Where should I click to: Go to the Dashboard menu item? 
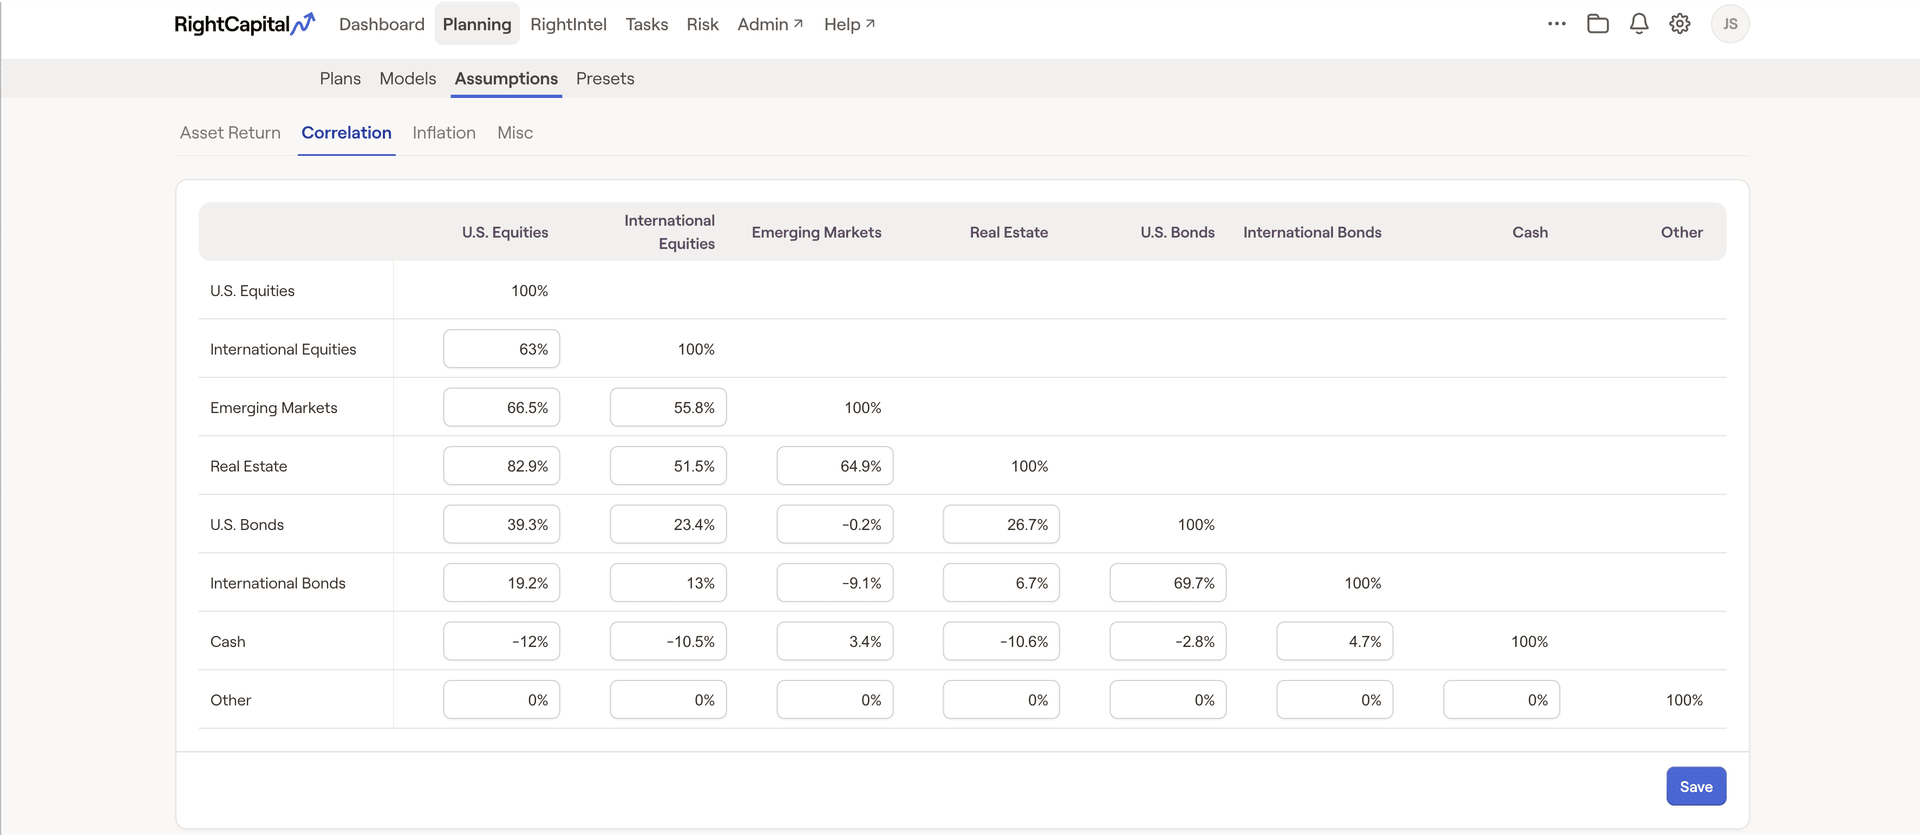click(x=382, y=24)
